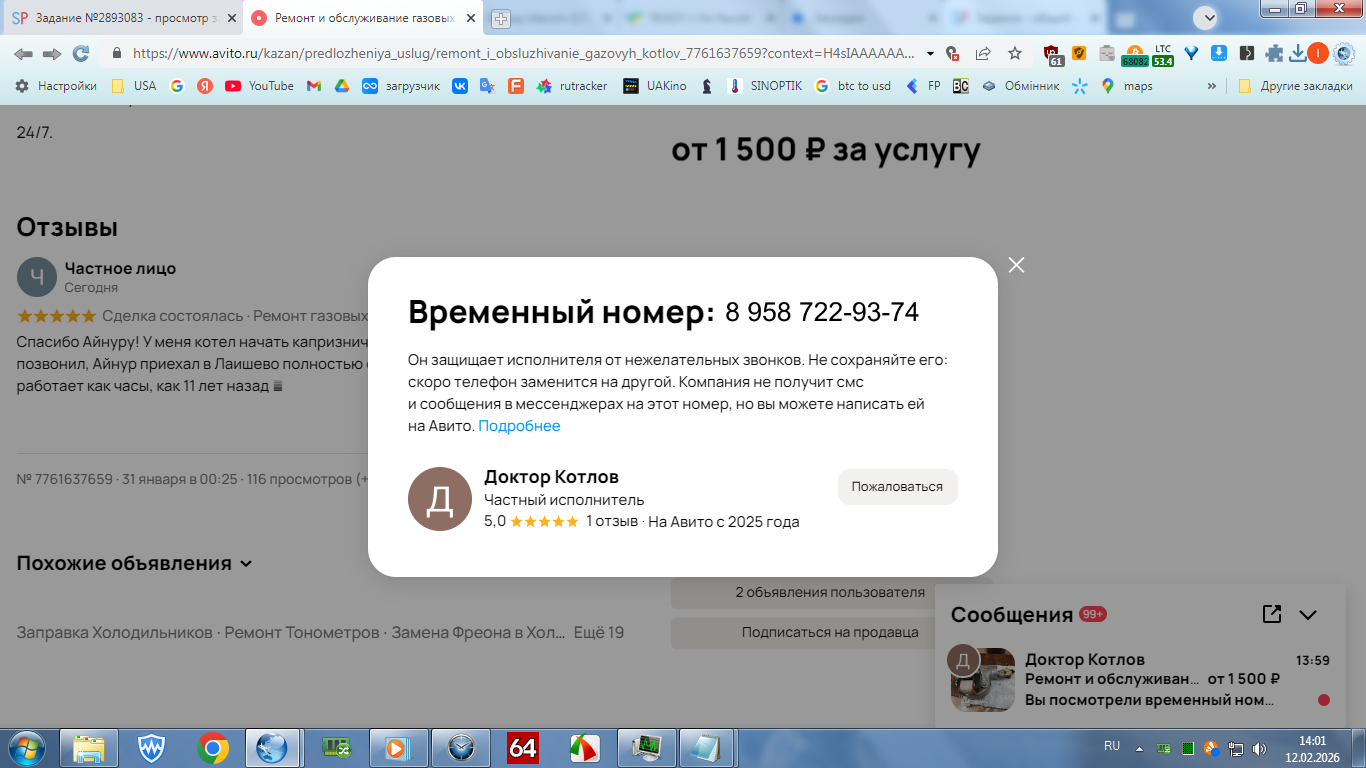Open Настройки bookmark
This screenshot has height=768, width=1366.
pos(56,86)
